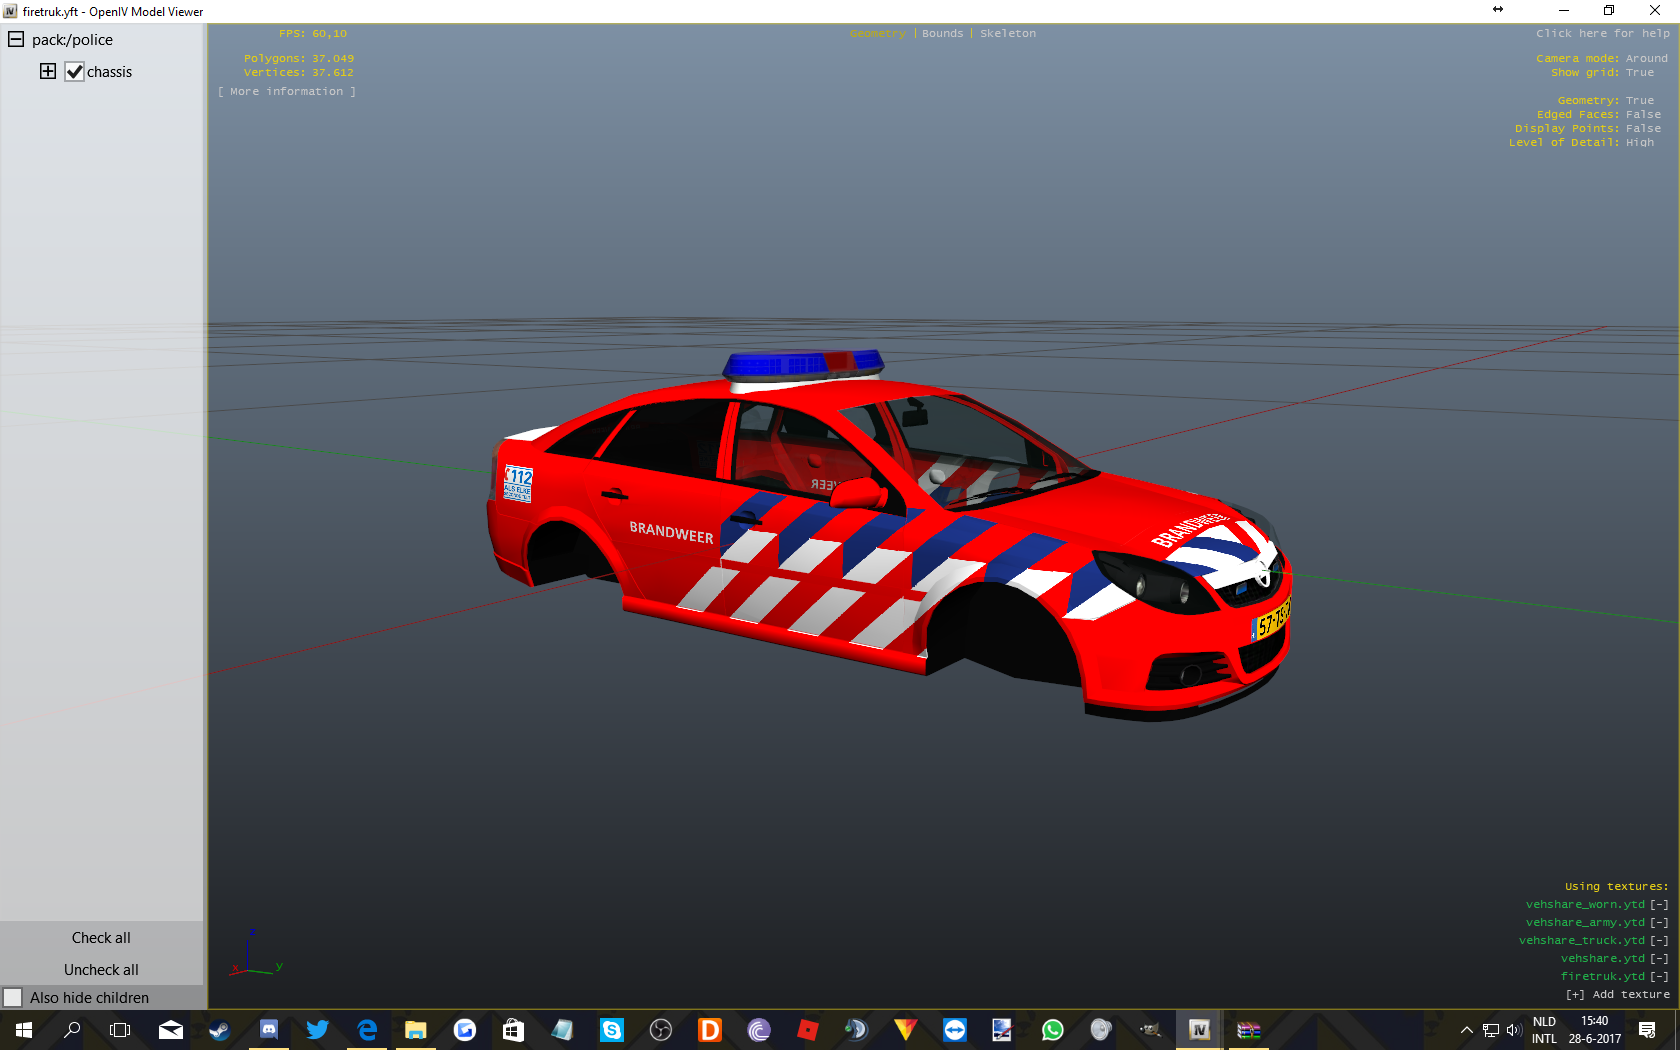This screenshot has height=1050, width=1680.
Task: Open Roblox Studio from taskbar
Action: coord(808,1030)
